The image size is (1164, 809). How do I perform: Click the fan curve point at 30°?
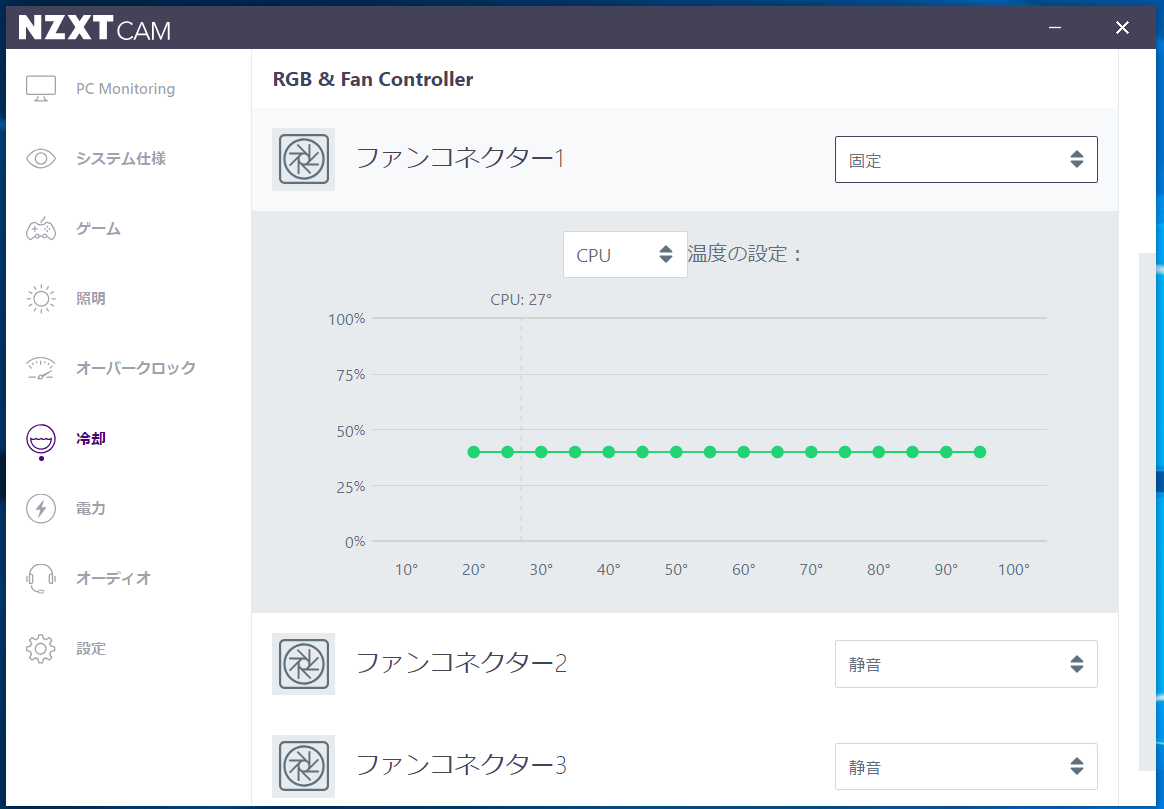(x=541, y=452)
